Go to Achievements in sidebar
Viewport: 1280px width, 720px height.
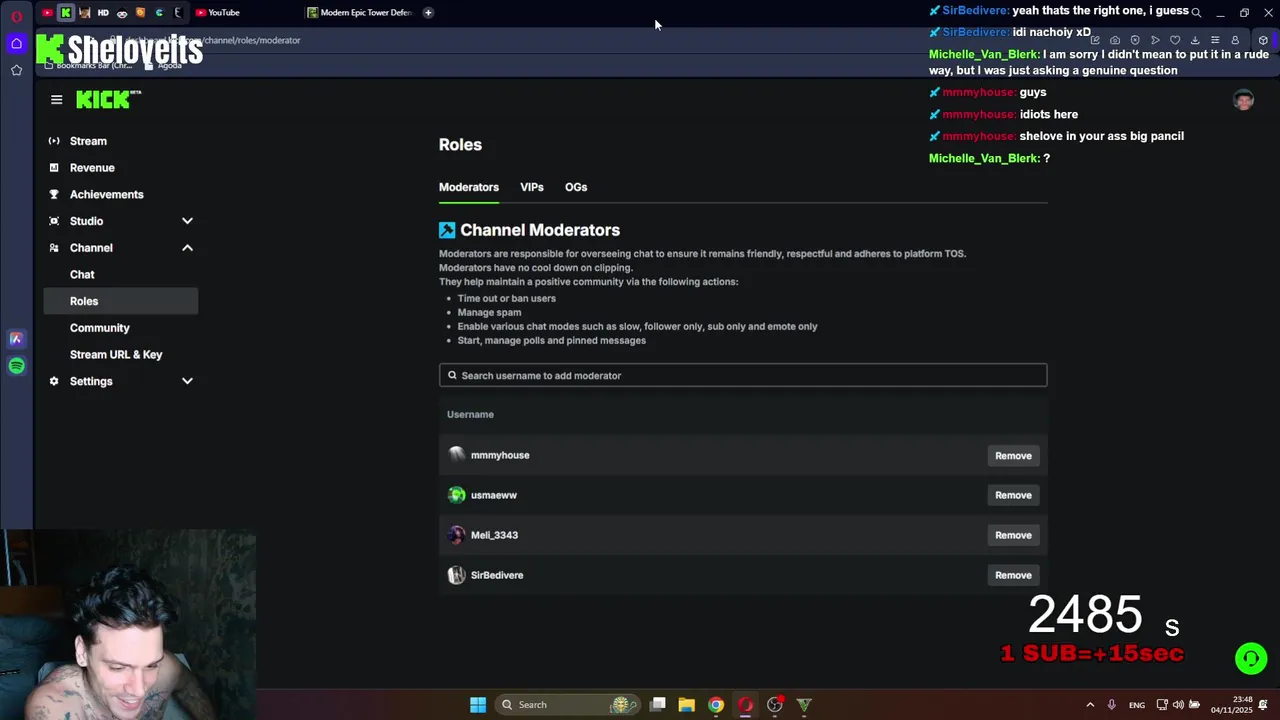pyautogui.click(x=107, y=194)
